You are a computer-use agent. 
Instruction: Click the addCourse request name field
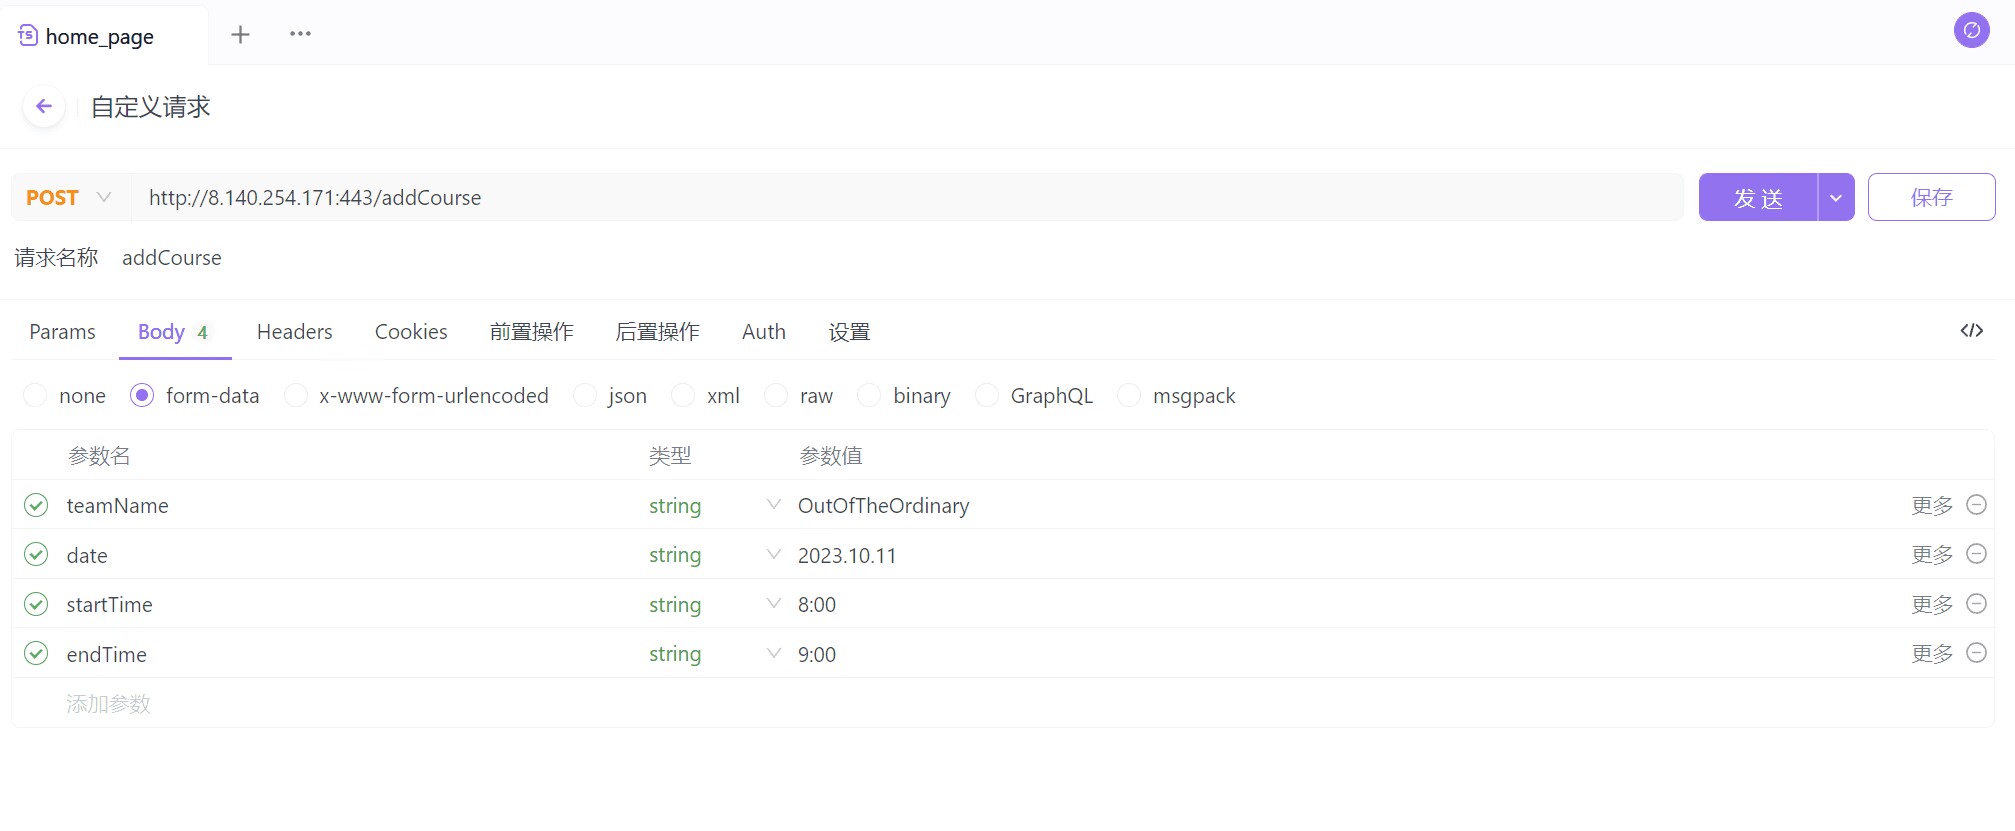[x=172, y=258]
